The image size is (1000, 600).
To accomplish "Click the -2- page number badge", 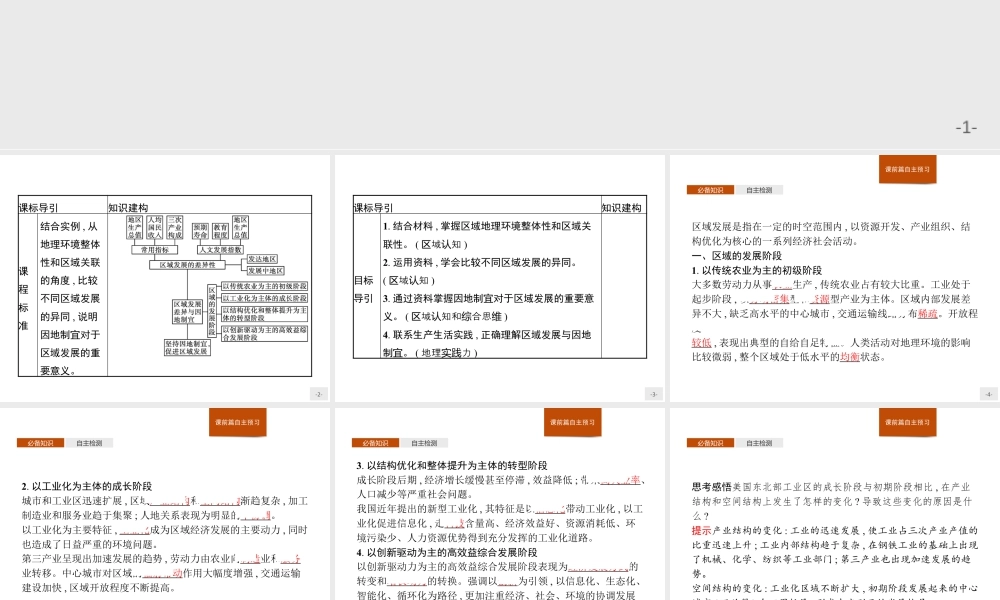I will coord(319,394).
